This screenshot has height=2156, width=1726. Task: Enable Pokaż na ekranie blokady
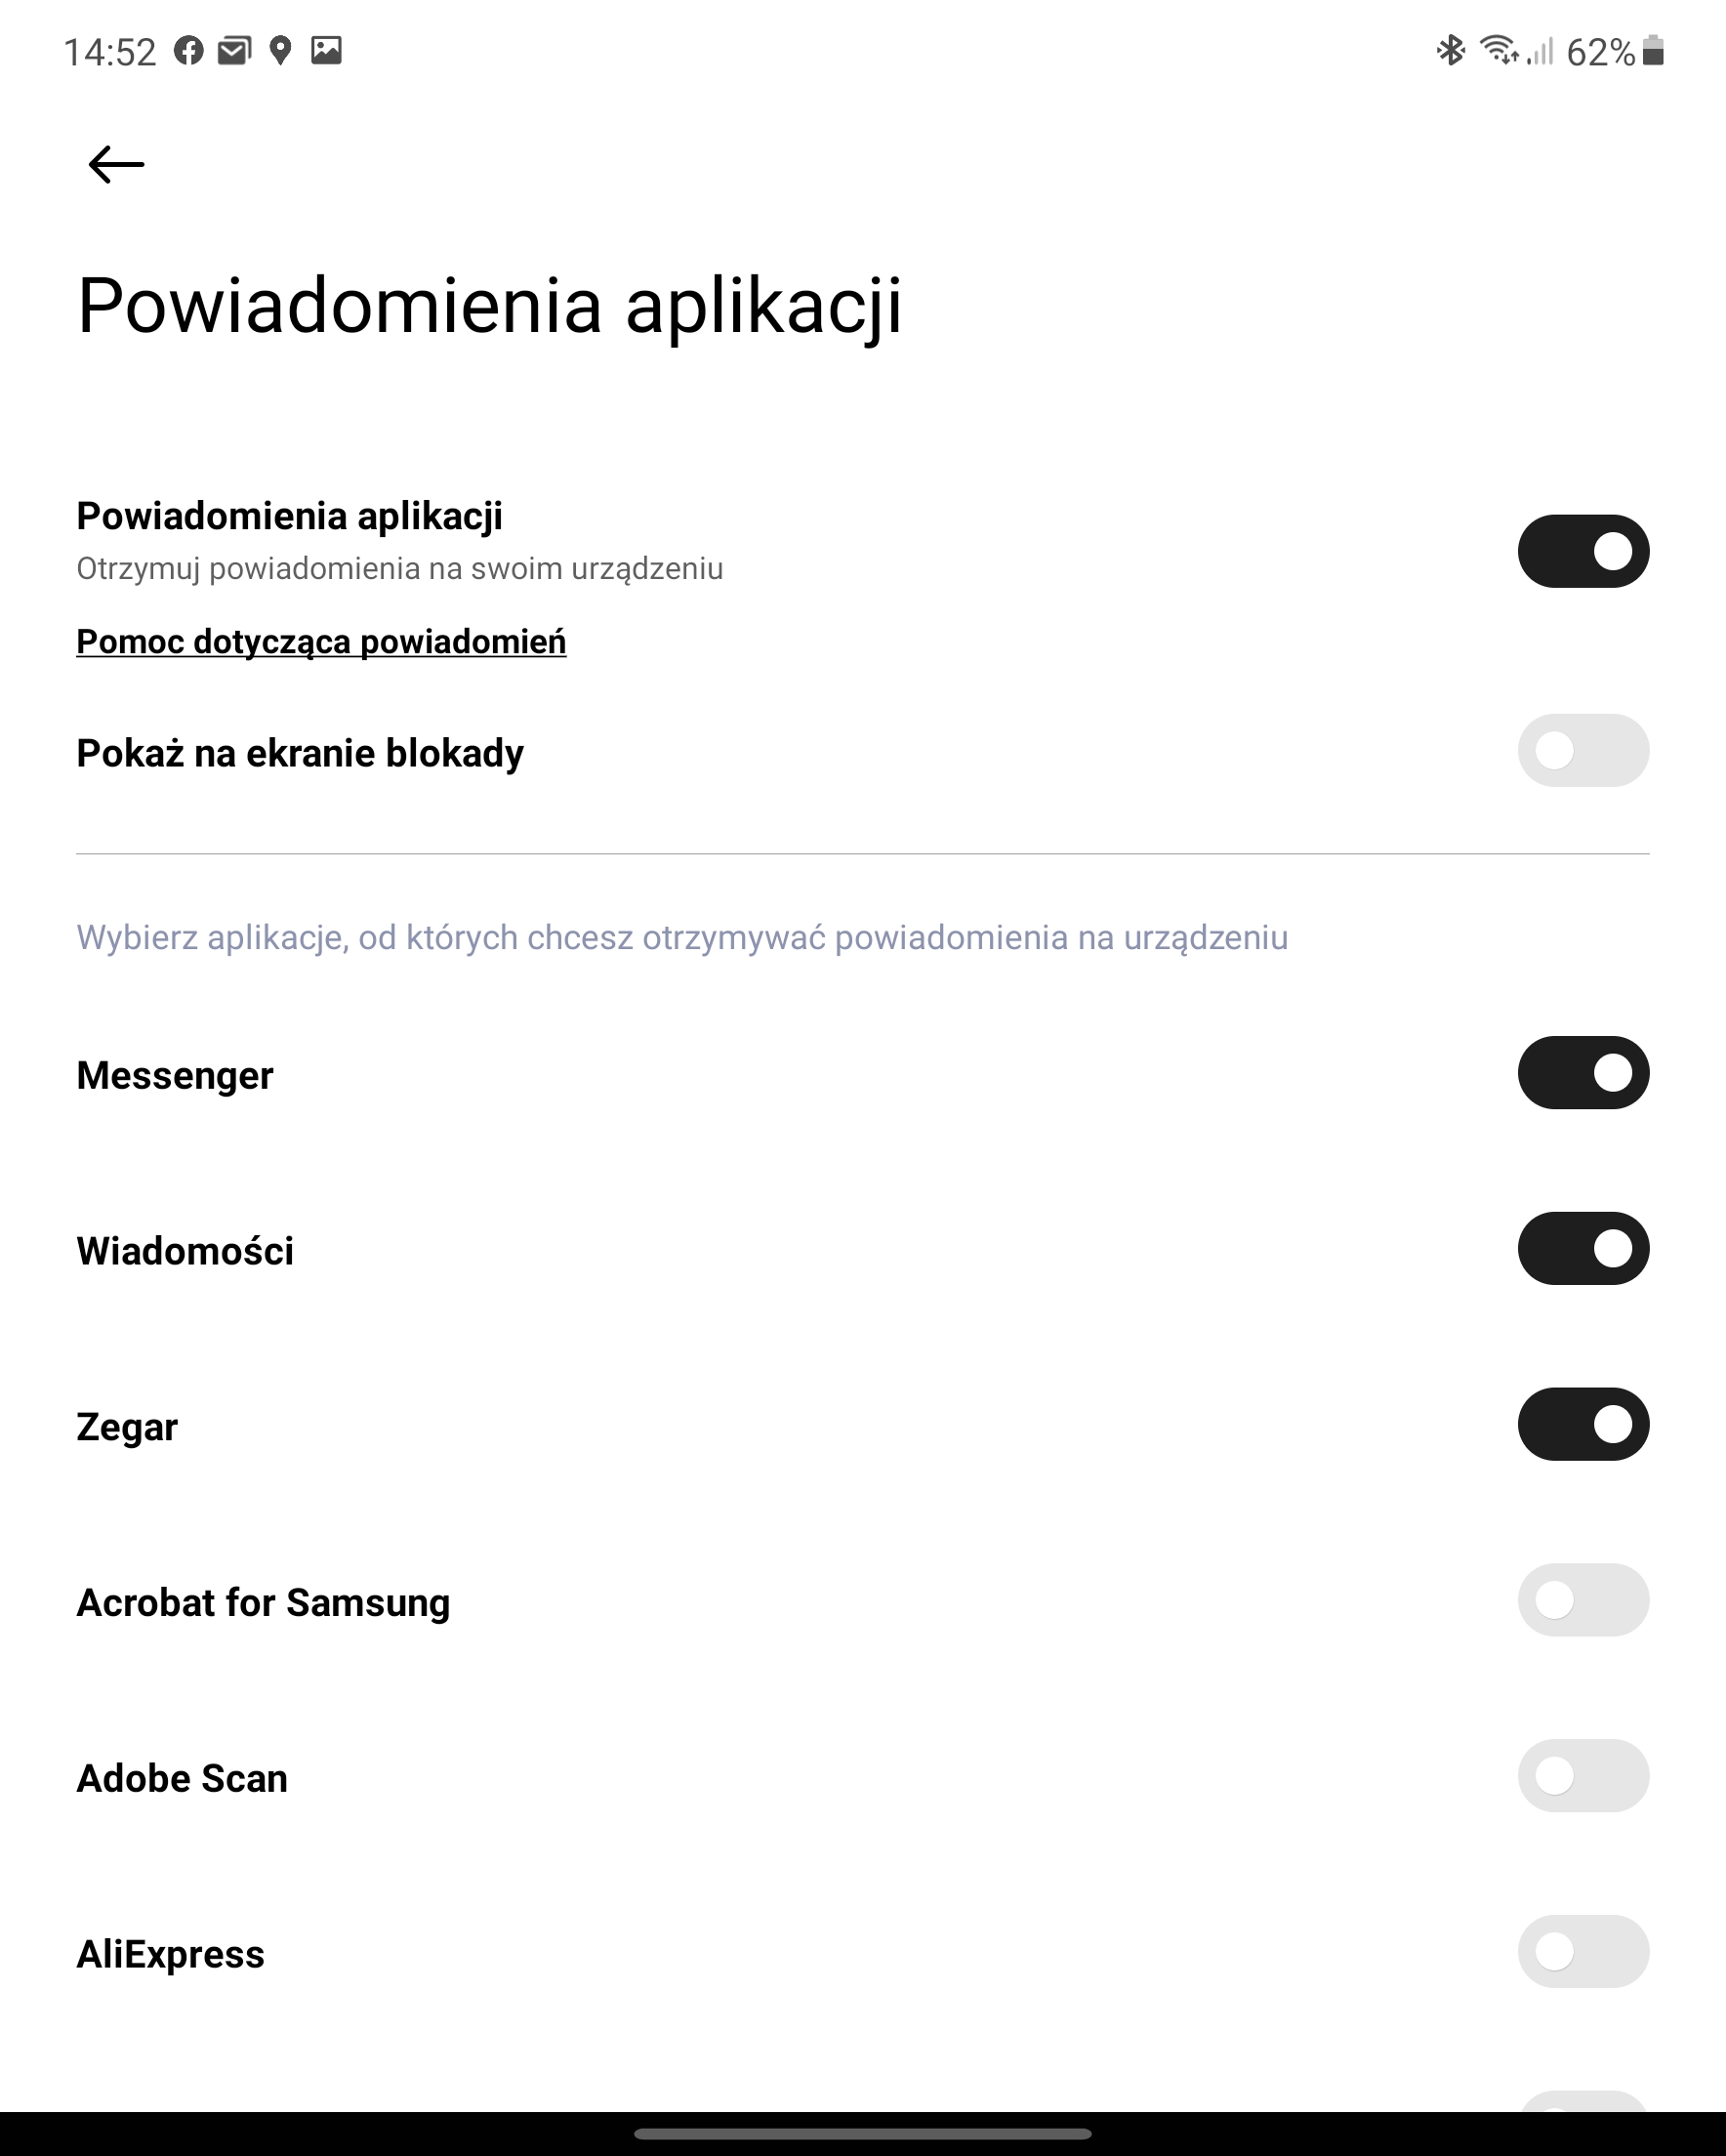[x=1583, y=750]
